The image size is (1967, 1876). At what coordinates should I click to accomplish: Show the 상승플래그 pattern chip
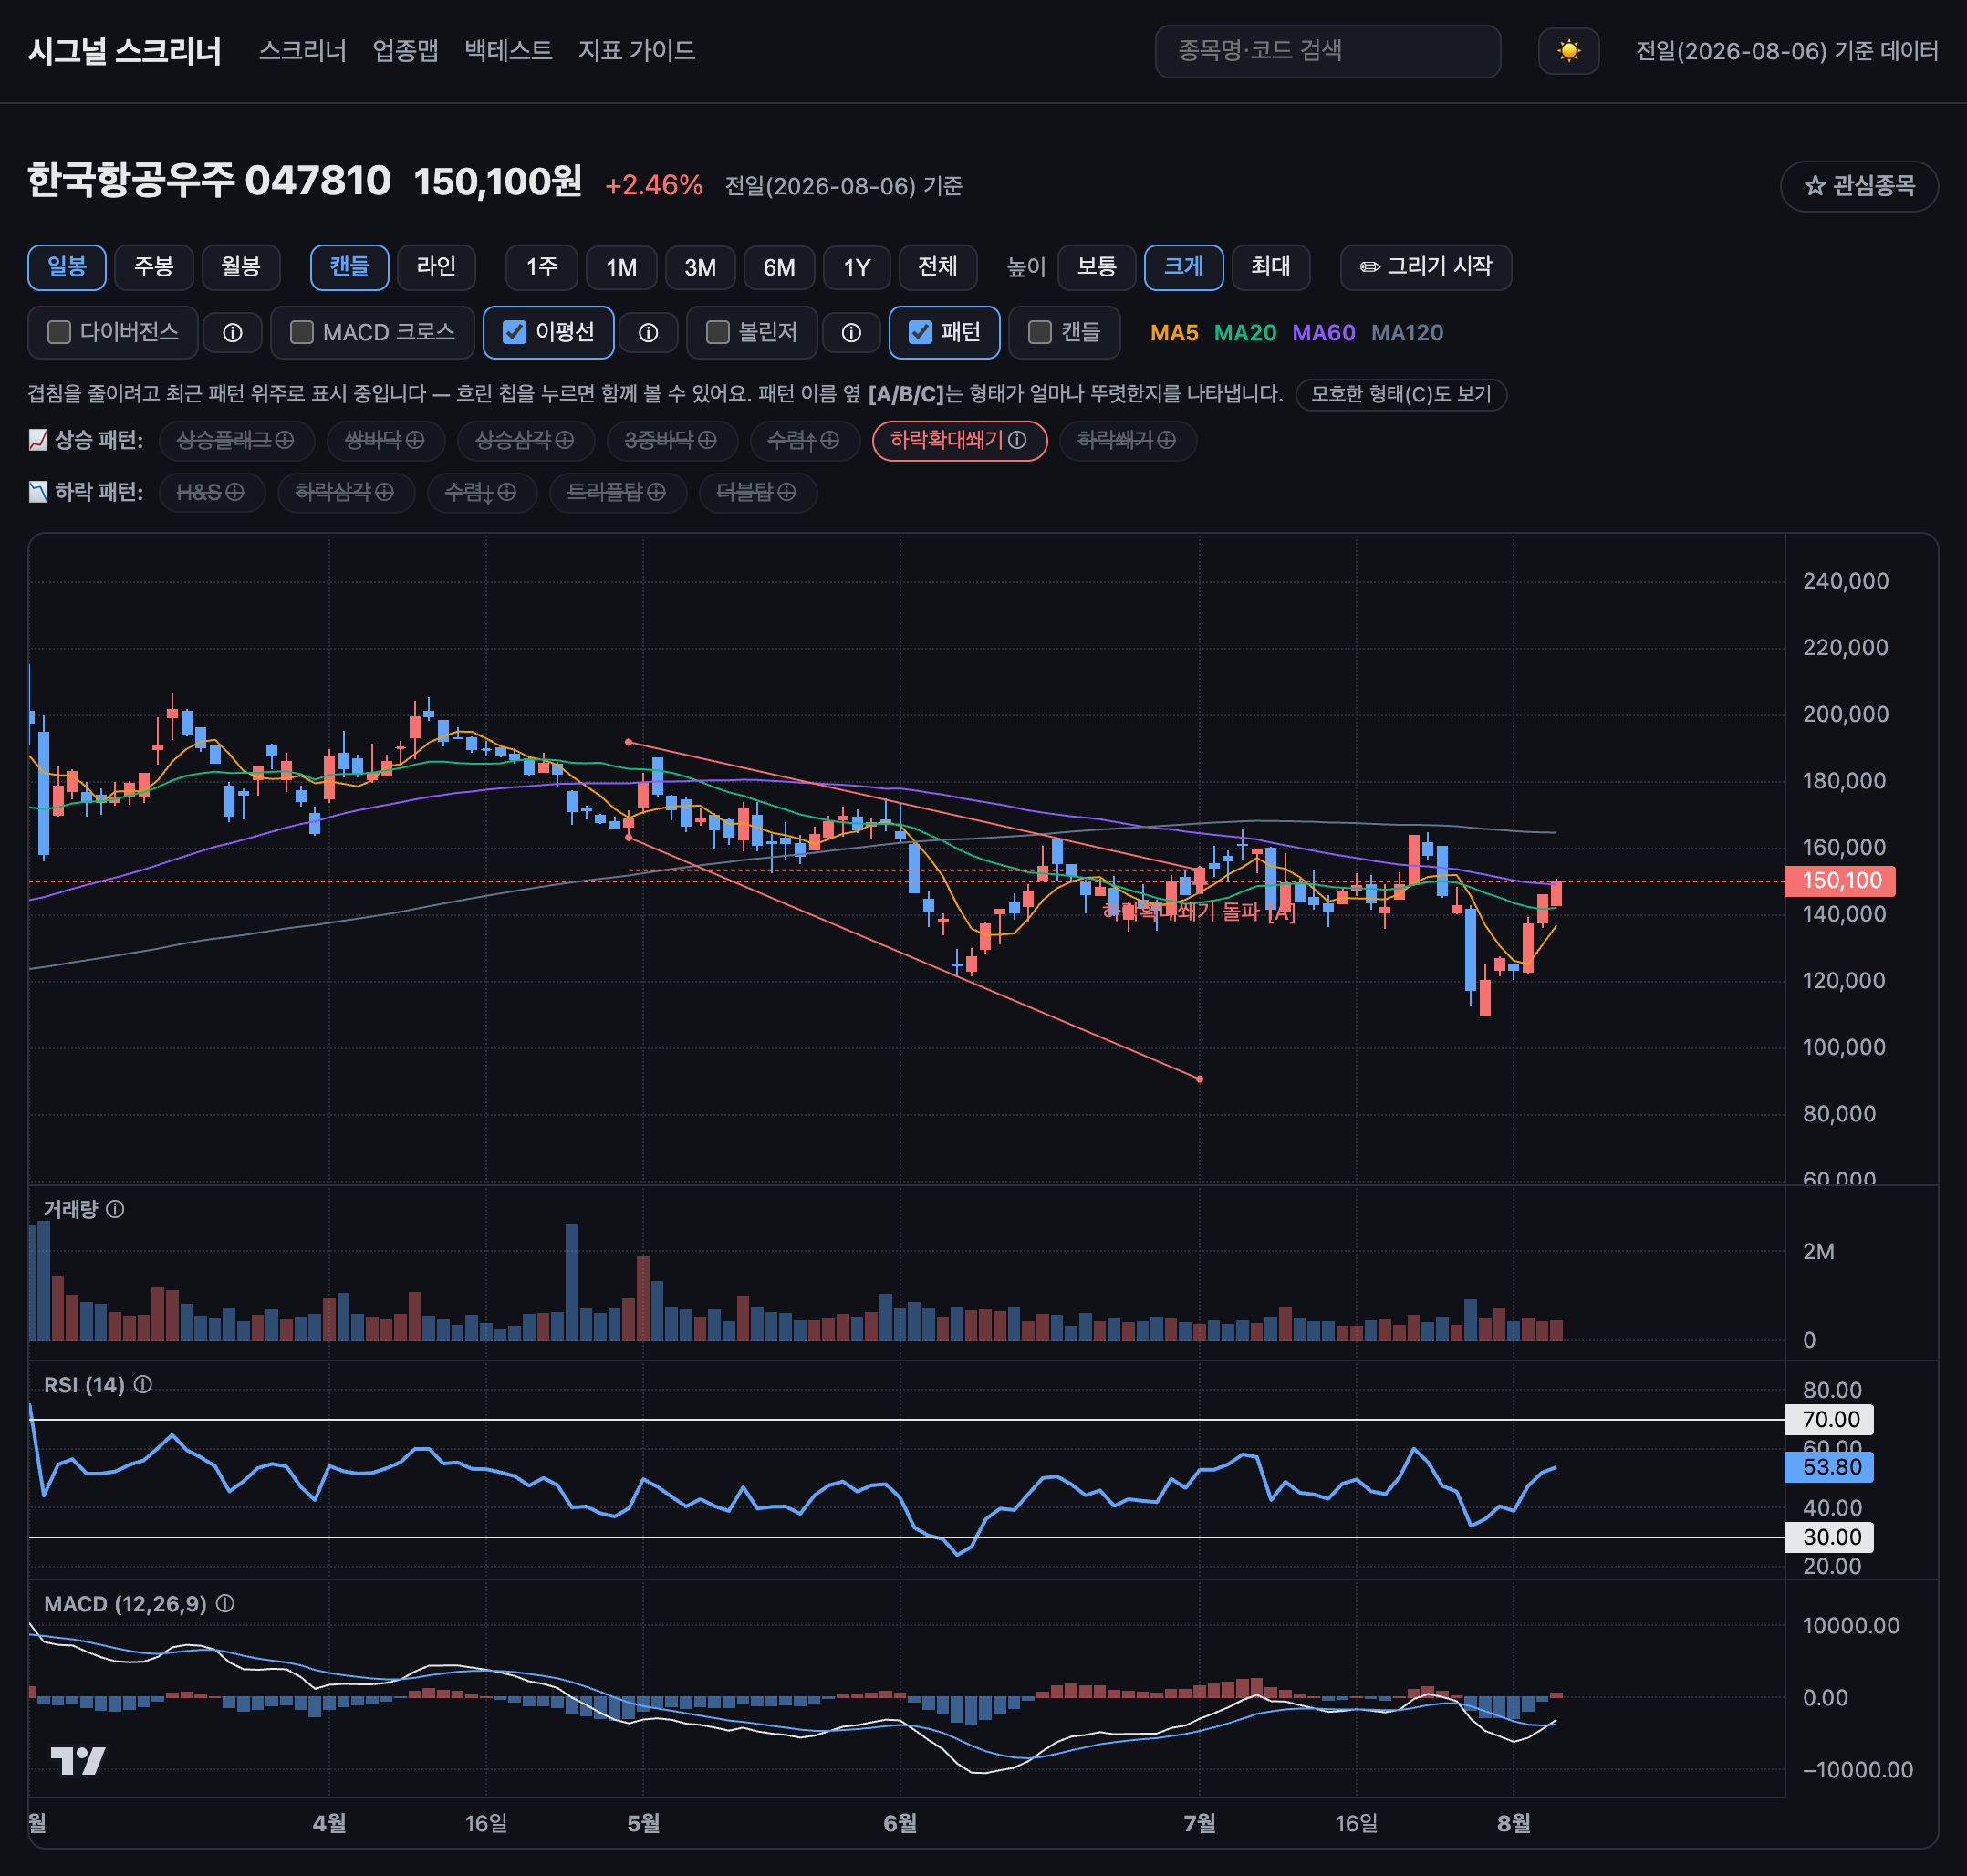click(235, 440)
